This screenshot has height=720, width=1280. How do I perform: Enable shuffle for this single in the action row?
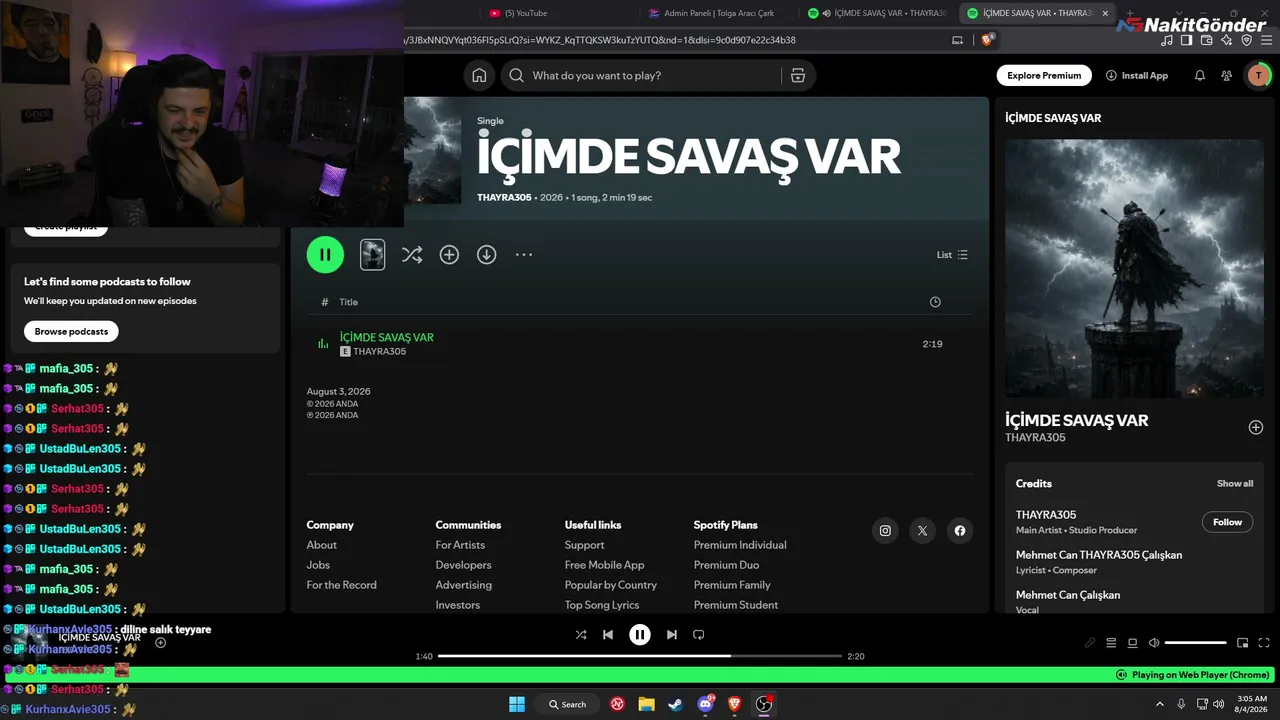pos(412,255)
